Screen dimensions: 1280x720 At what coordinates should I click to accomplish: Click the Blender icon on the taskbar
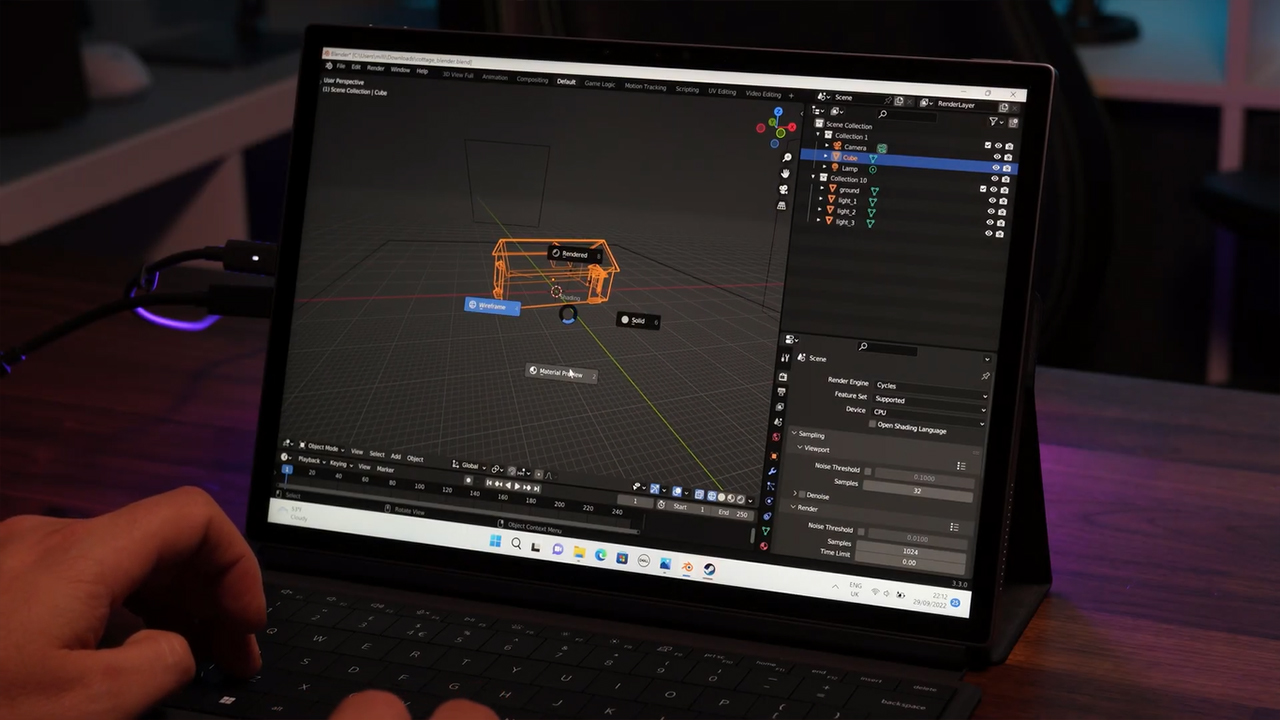pyautogui.click(x=688, y=568)
